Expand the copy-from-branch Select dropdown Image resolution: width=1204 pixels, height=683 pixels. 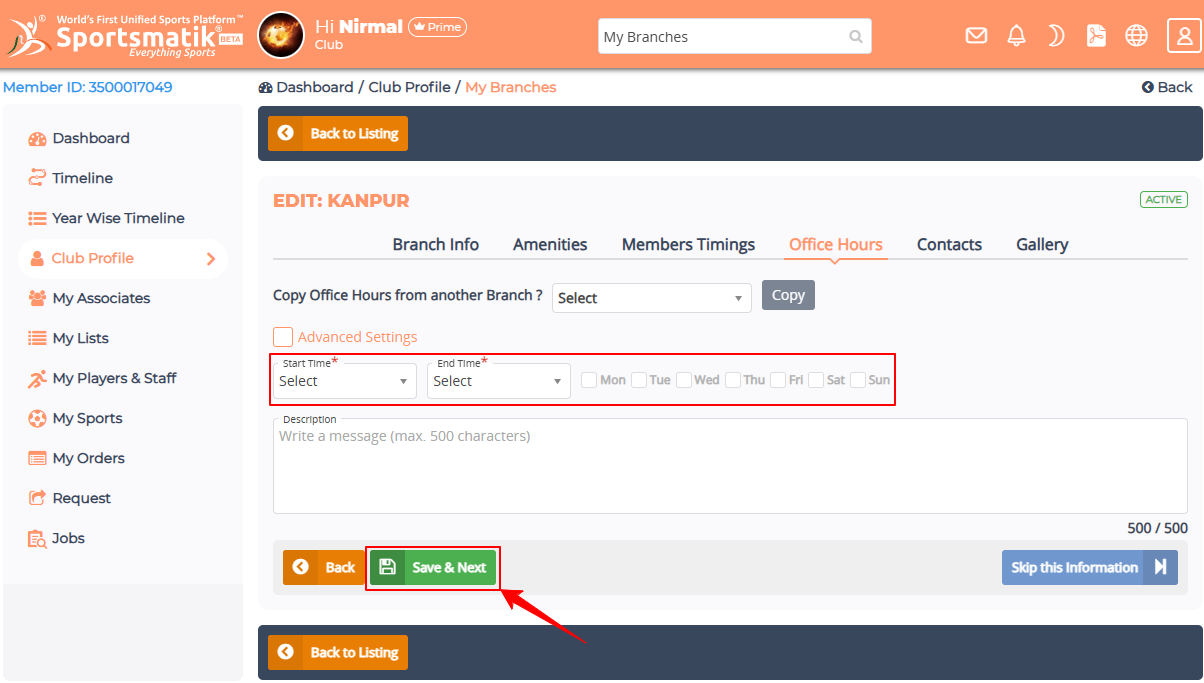point(652,298)
